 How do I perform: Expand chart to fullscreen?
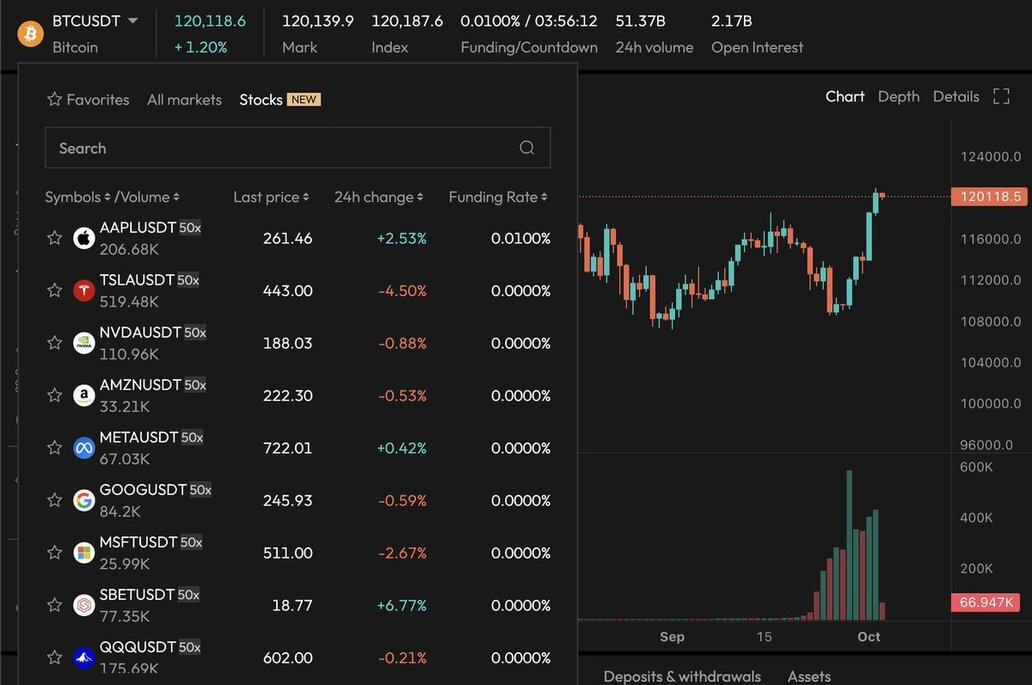[x=1001, y=97]
